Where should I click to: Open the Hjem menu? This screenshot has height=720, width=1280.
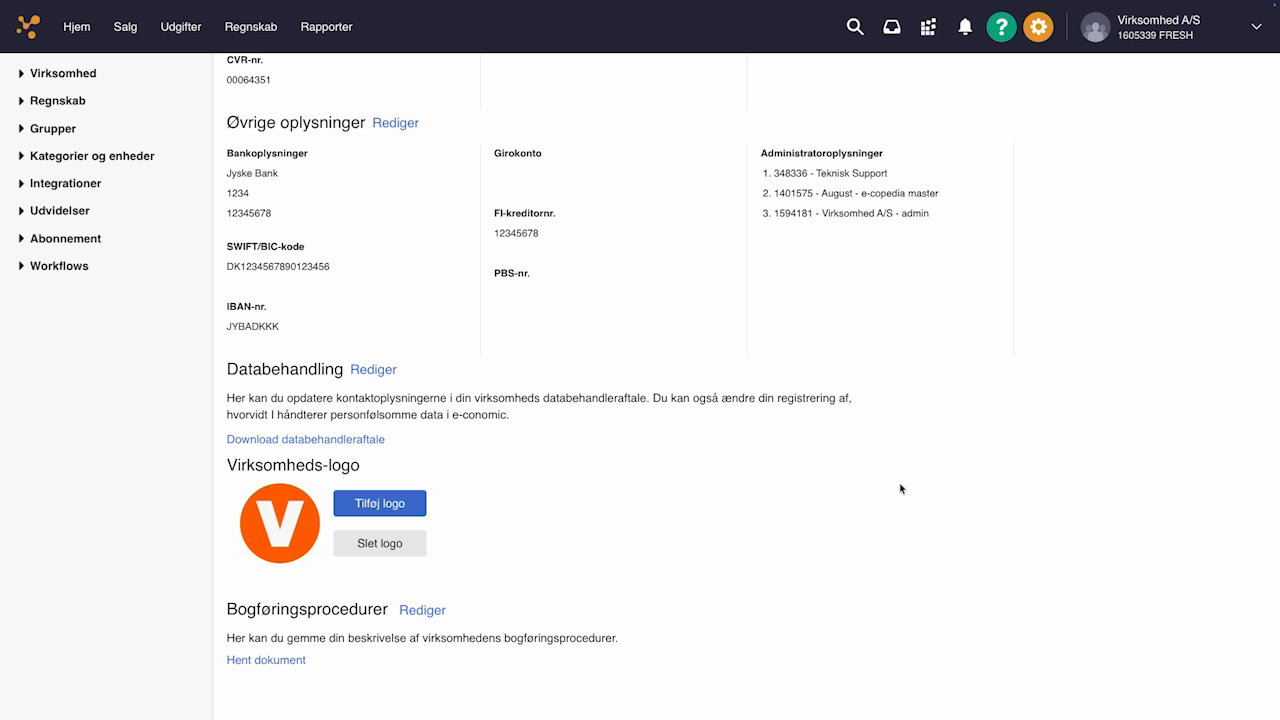coord(77,27)
